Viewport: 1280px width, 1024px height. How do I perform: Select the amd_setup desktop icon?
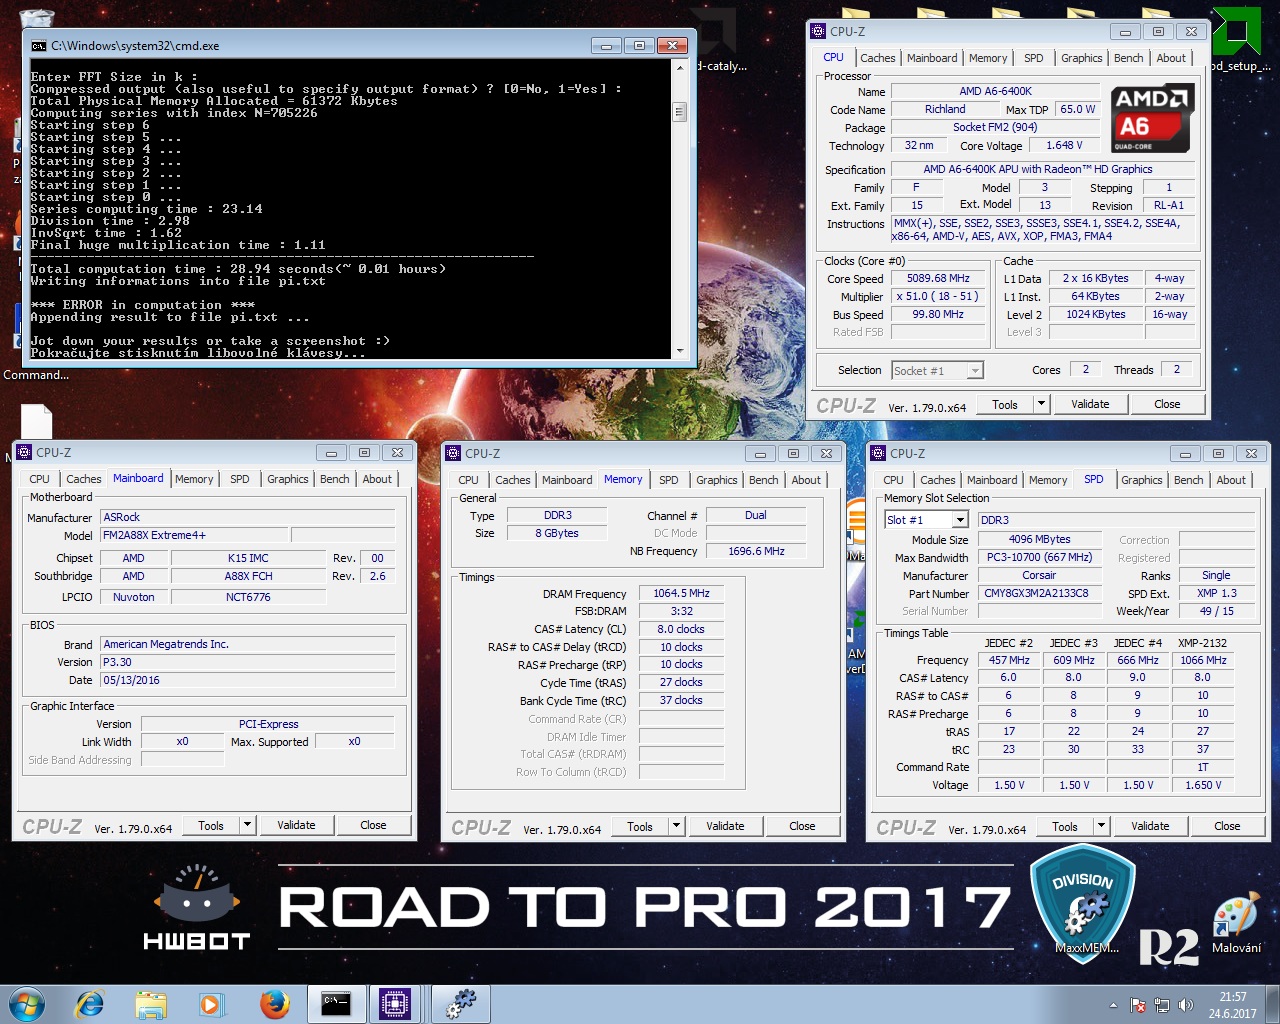[x=1239, y=40]
